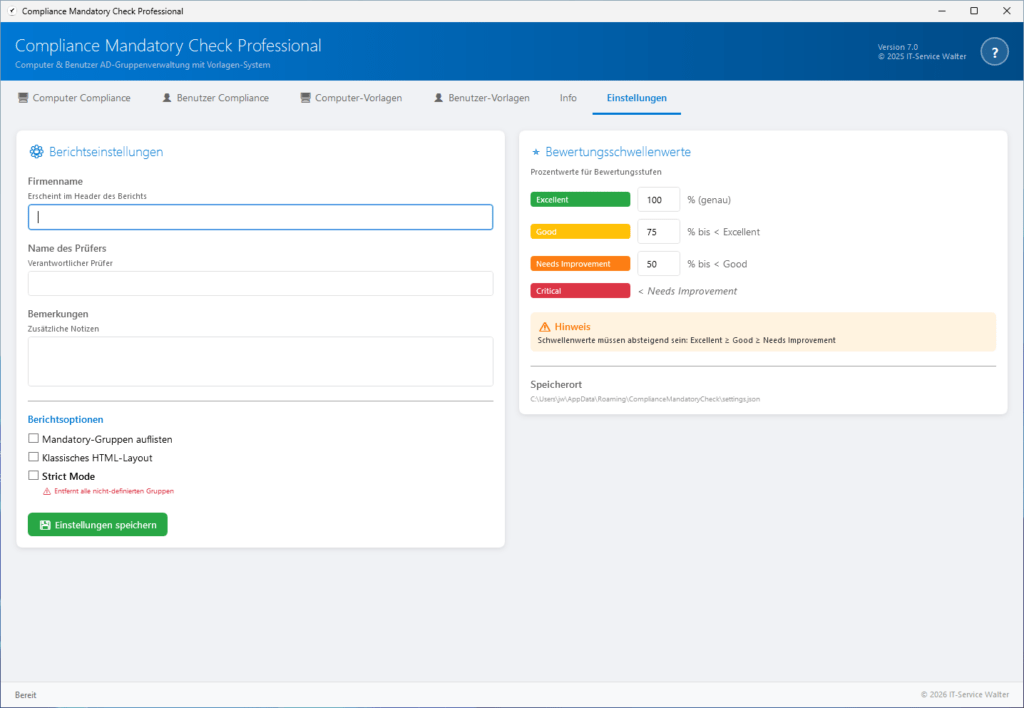The width and height of the screenshot is (1024, 708).
Task: Click the warning icon in the Hinweis box
Action: click(545, 326)
